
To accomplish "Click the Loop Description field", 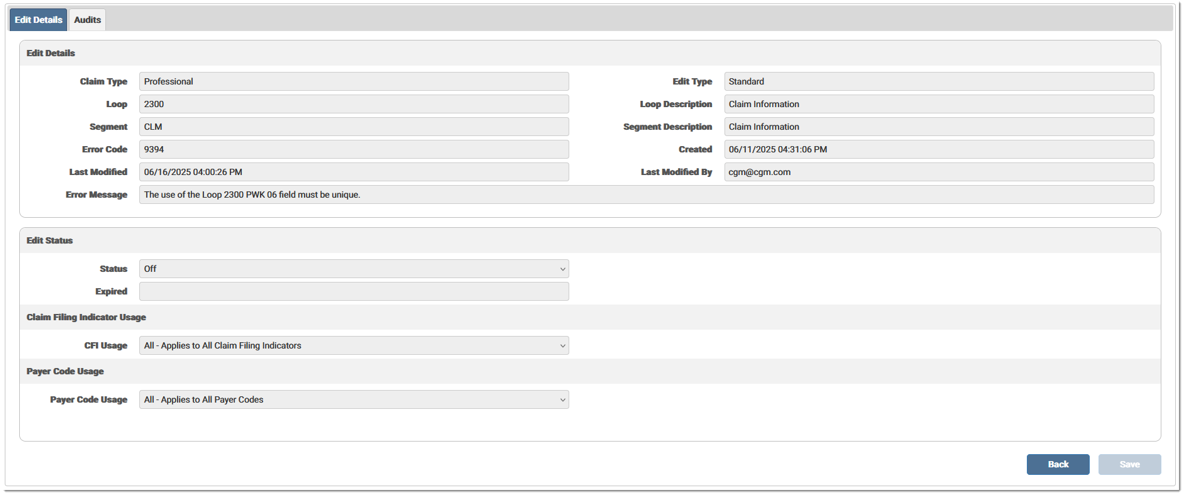I will (x=938, y=104).
